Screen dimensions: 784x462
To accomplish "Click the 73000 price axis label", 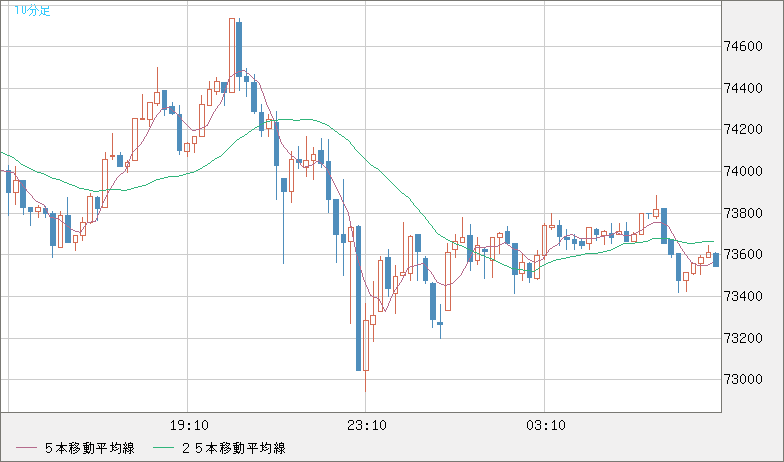I will pyautogui.click(x=744, y=380).
